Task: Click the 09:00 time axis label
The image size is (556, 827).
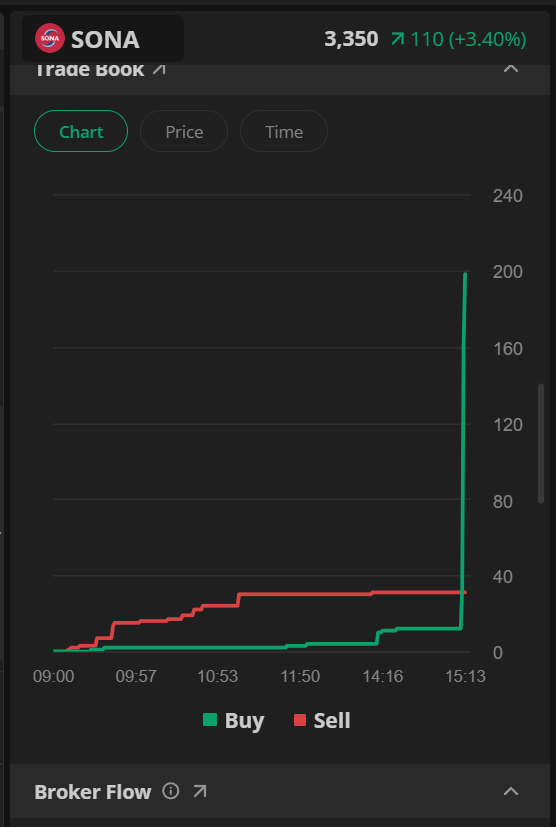Action: [x=53, y=677]
